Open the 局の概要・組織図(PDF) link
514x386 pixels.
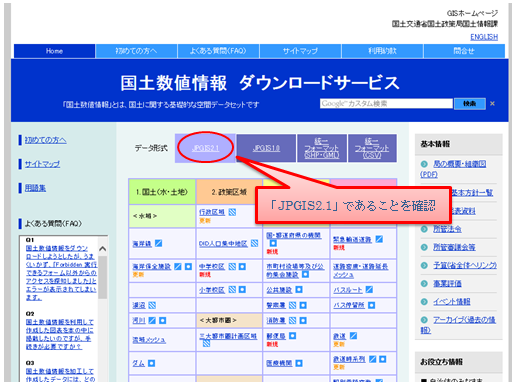pyautogui.click(x=453, y=169)
